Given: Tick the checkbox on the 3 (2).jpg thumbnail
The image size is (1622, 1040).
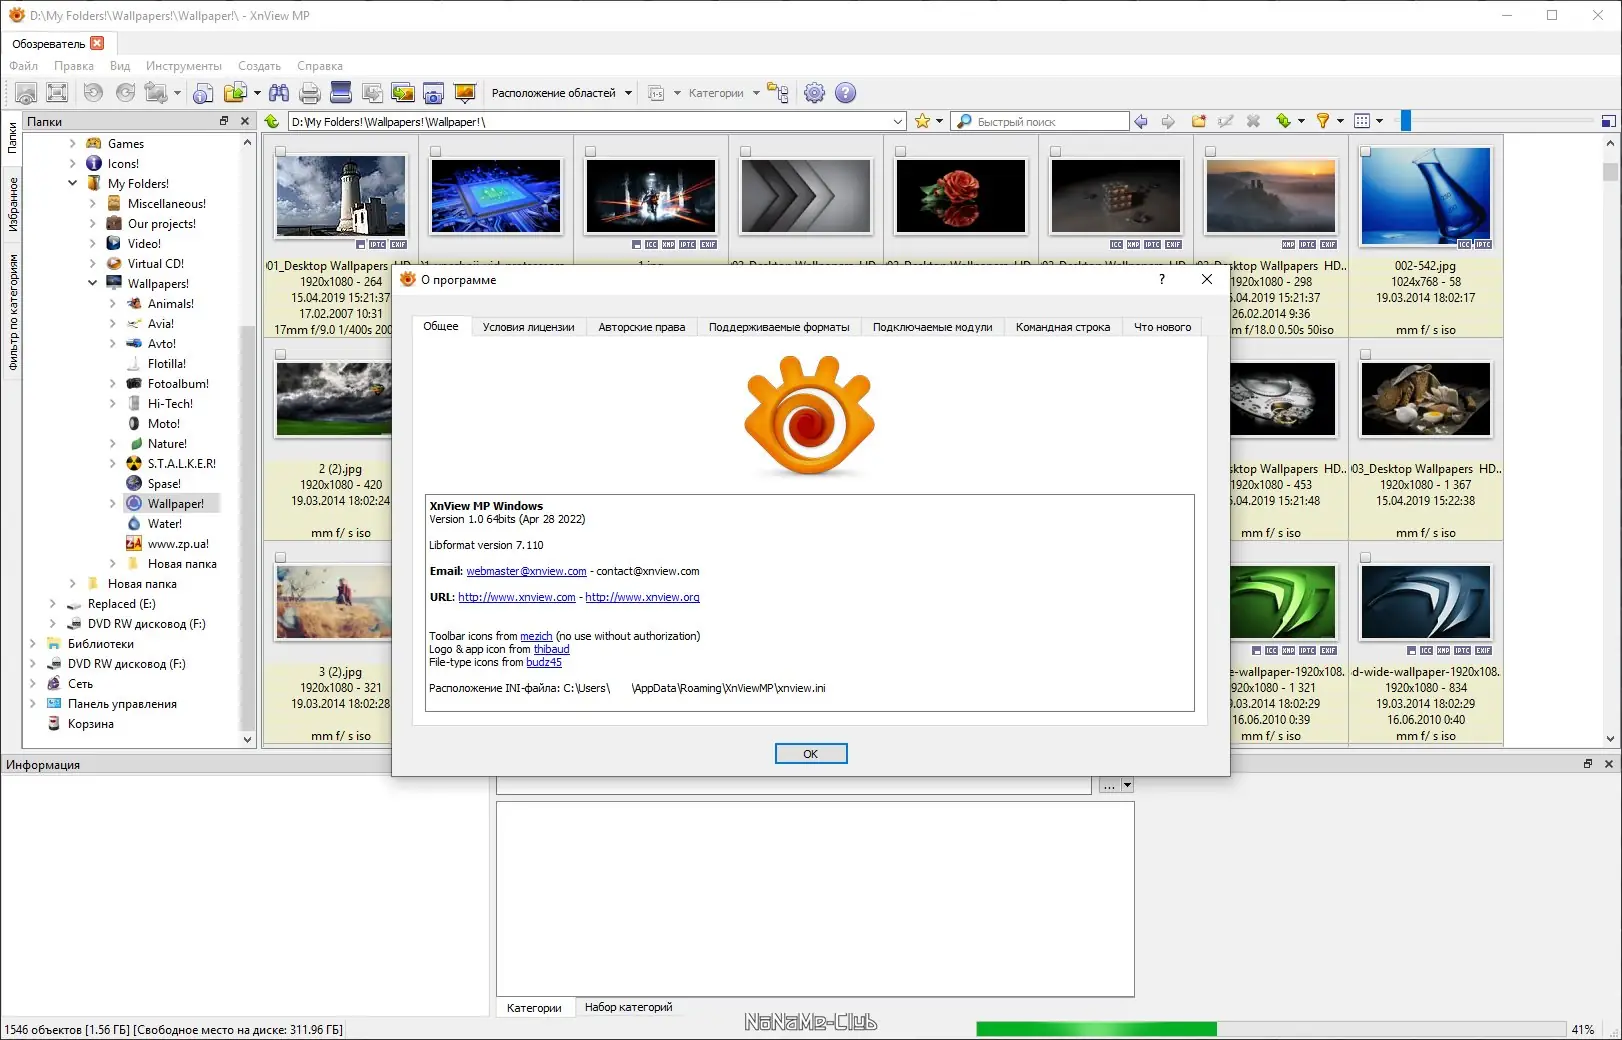Looking at the screenshot, I should click(x=281, y=558).
